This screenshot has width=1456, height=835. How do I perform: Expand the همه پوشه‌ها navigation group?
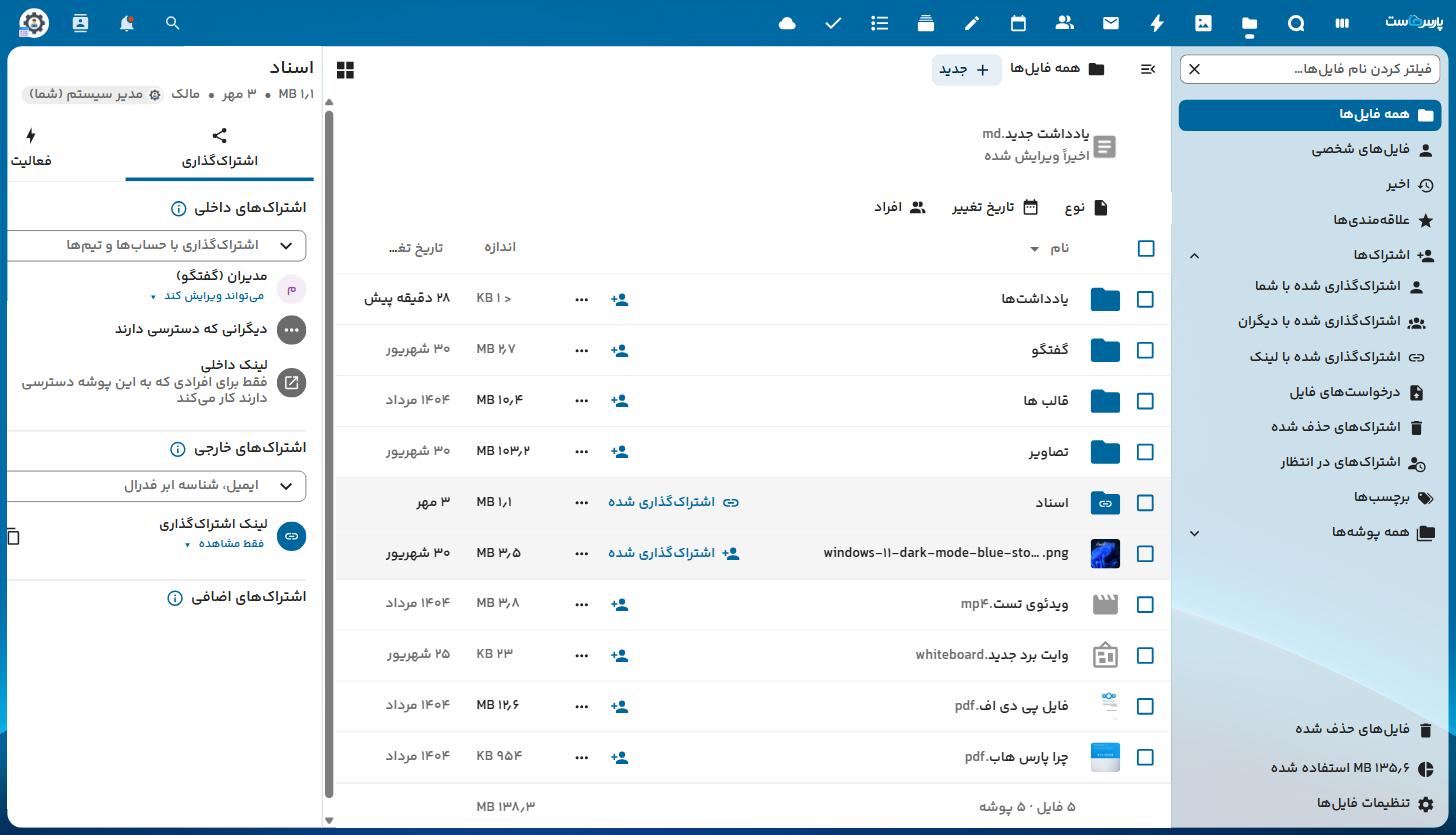pyautogui.click(x=1194, y=533)
